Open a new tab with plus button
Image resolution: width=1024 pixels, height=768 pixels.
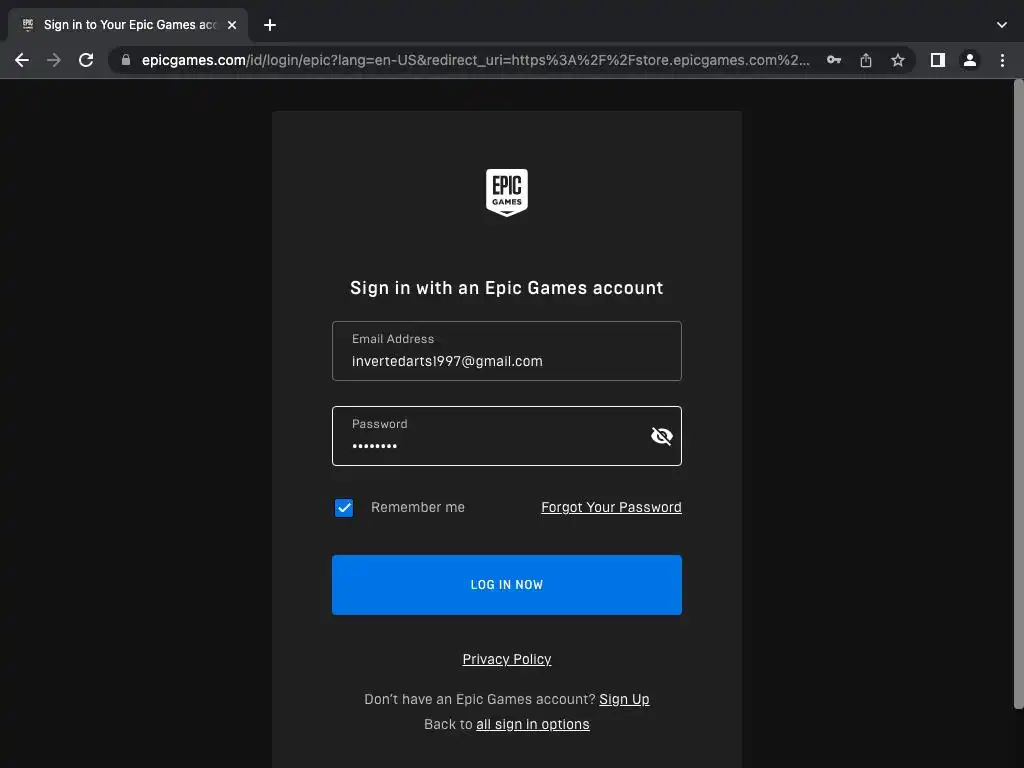270,25
